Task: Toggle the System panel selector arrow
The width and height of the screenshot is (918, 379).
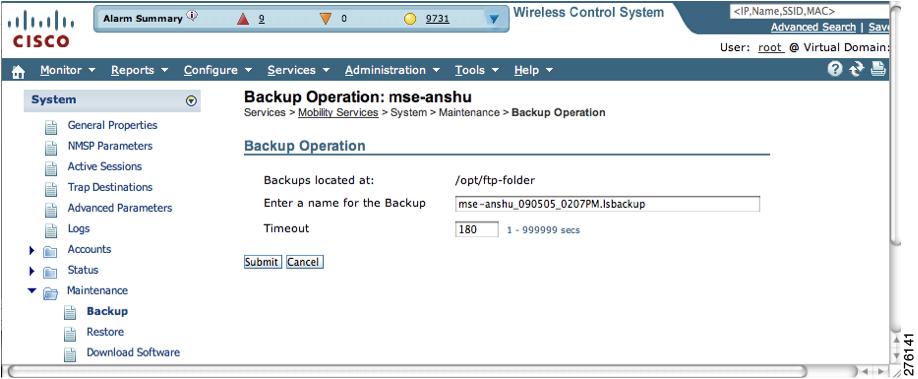Action: (190, 101)
